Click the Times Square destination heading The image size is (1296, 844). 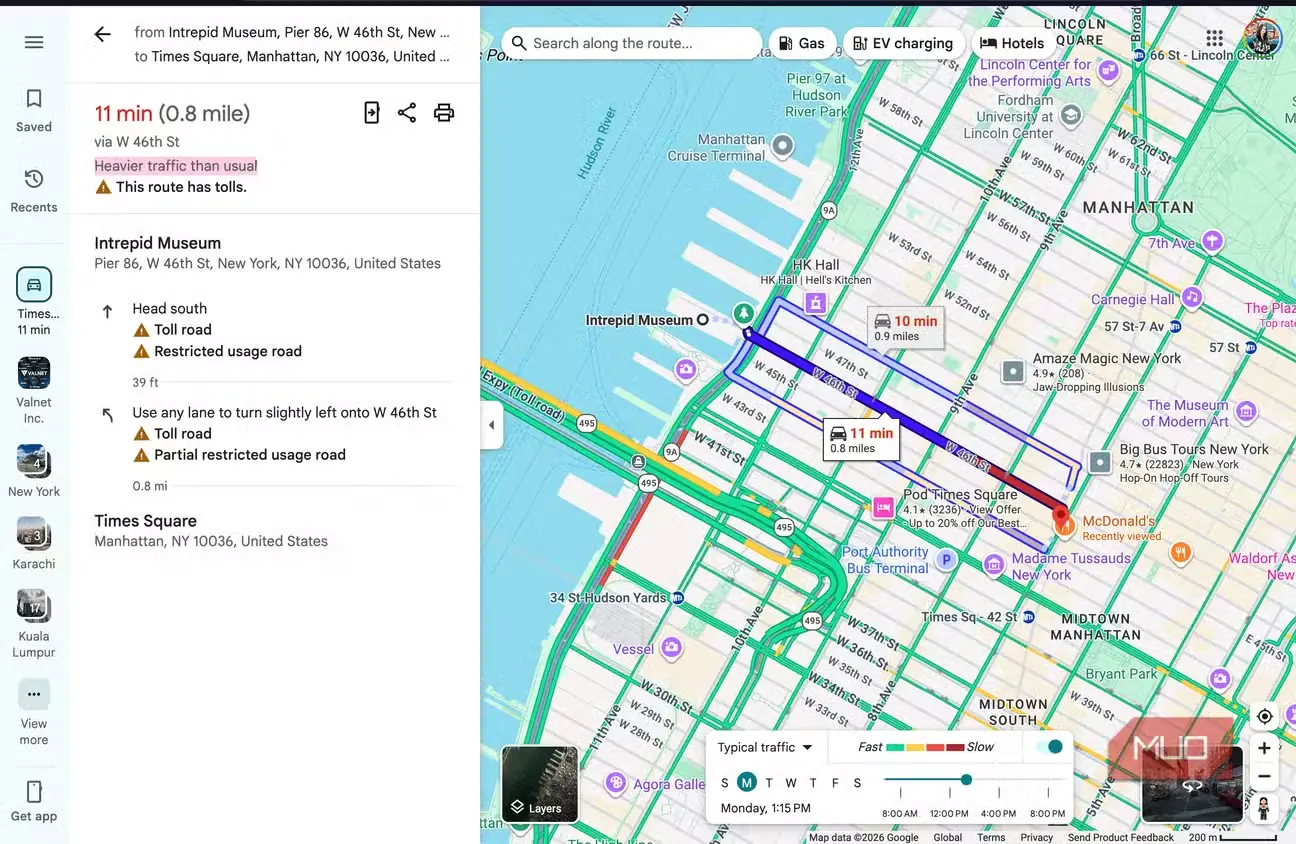tap(146, 521)
